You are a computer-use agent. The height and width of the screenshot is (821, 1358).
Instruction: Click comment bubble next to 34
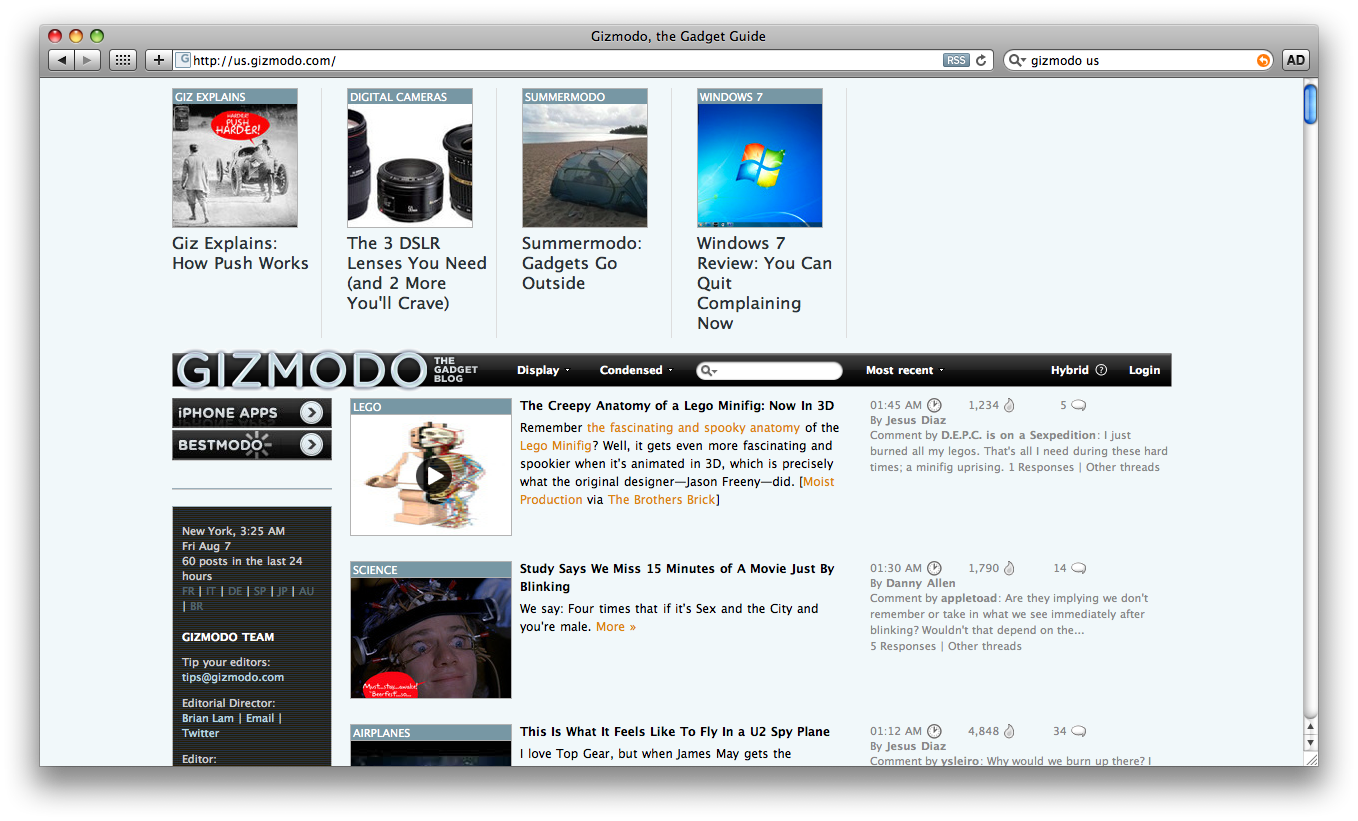tap(1078, 731)
